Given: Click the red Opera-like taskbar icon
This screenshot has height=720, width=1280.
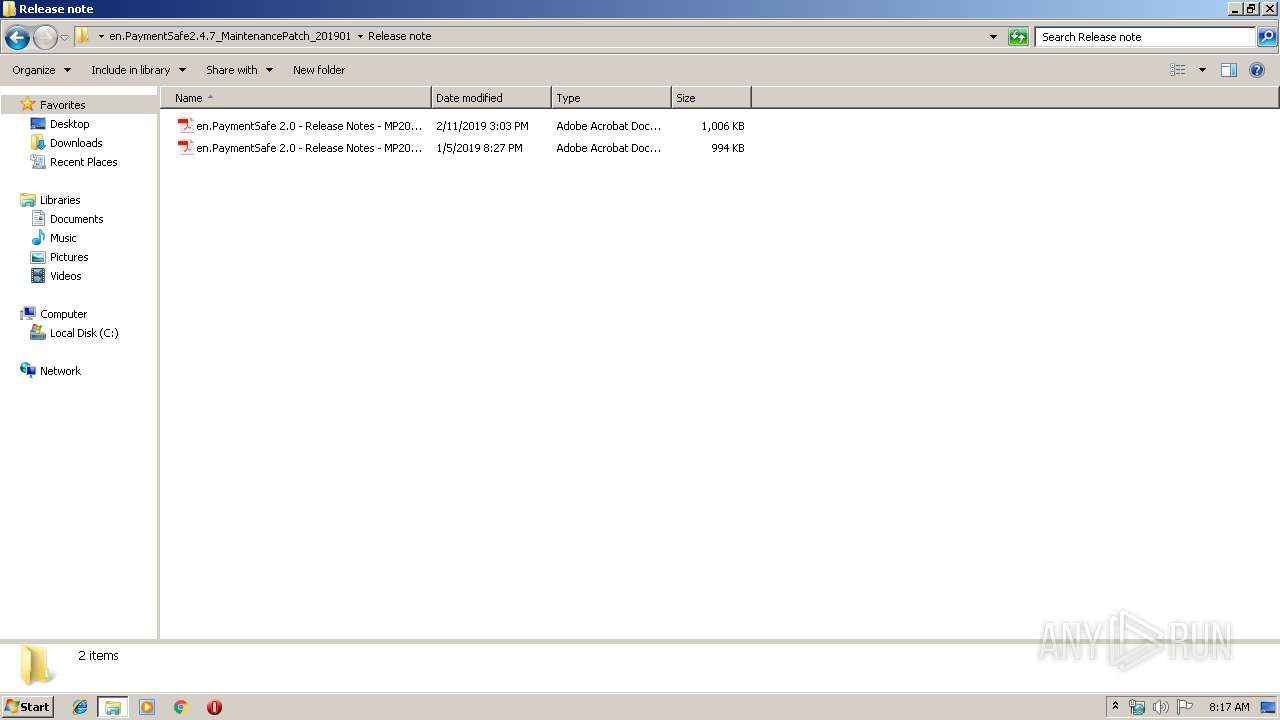Looking at the screenshot, I should pyautogui.click(x=214, y=707).
